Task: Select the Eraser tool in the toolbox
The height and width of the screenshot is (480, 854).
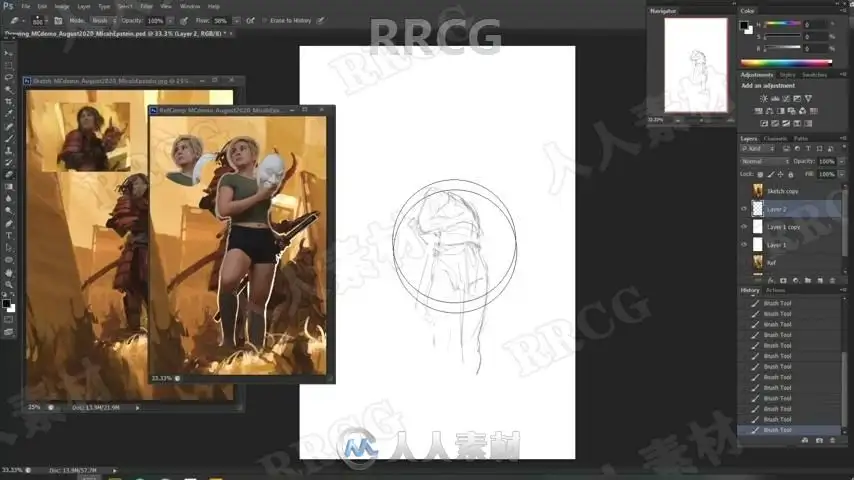Action: coord(9,175)
